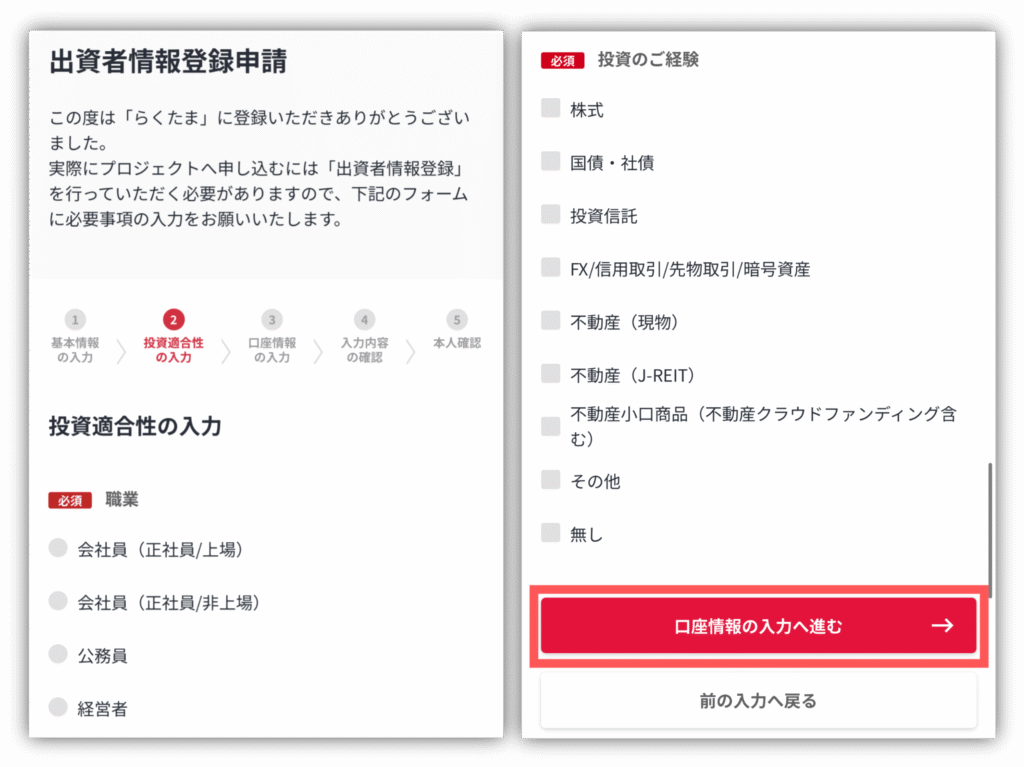1024x767 pixels.
Task: Choose 経営者 as occupation
Action: tap(58, 706)
